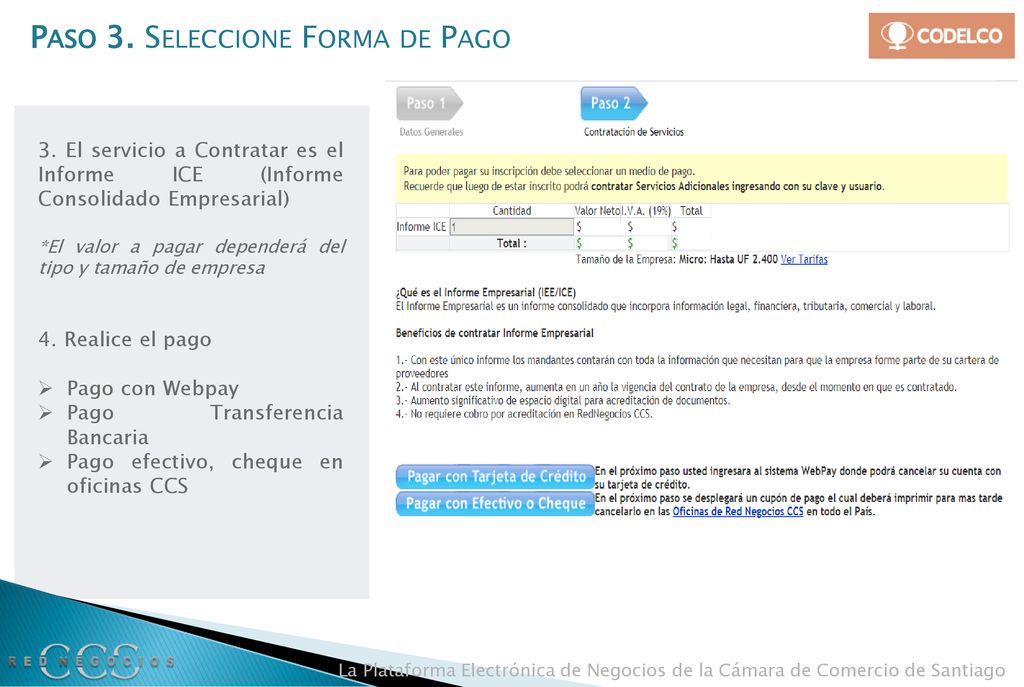Click 'Pago con Webpay' bullet text
Screen dimensions: 1024x687
(x=153, y=389)
